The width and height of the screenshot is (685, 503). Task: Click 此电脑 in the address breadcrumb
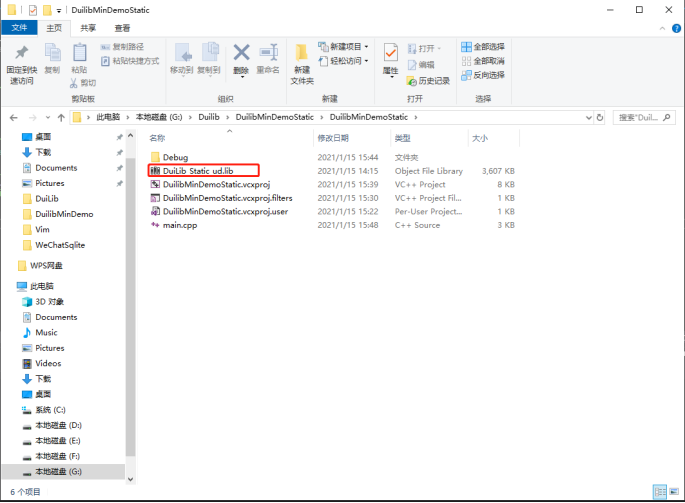(108, 117)
